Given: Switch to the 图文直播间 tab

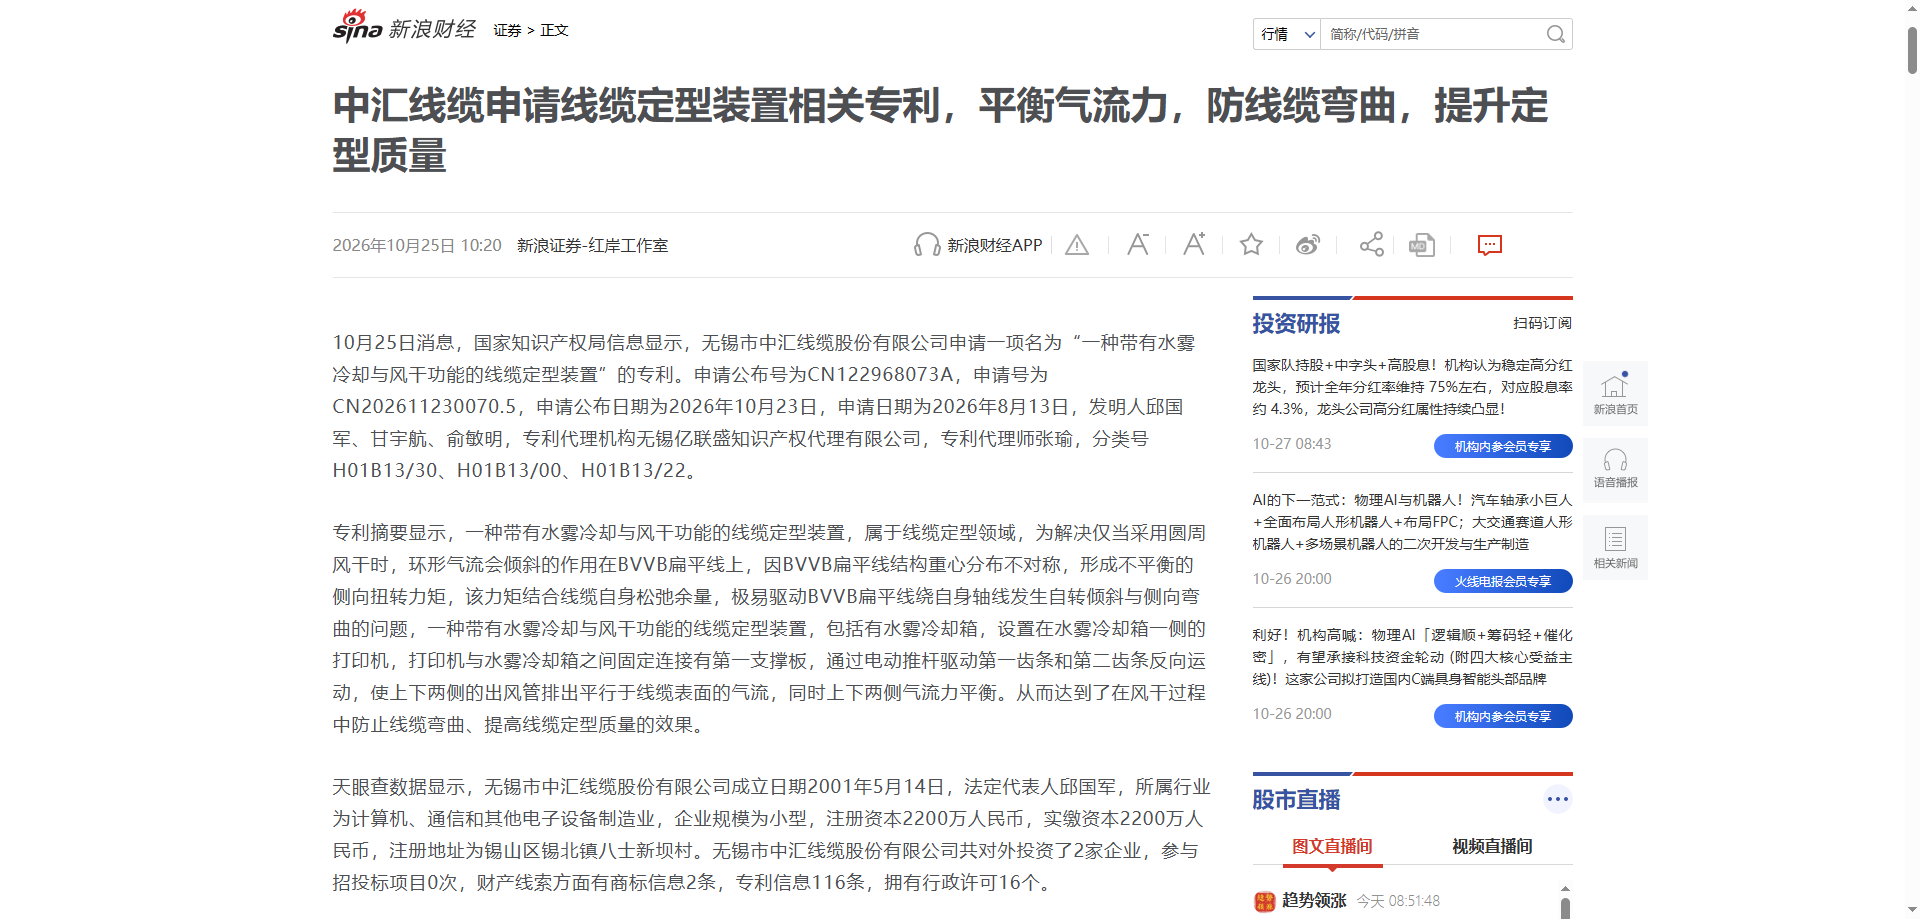Looking at the screenshot, I should [x=1332, y=846].
